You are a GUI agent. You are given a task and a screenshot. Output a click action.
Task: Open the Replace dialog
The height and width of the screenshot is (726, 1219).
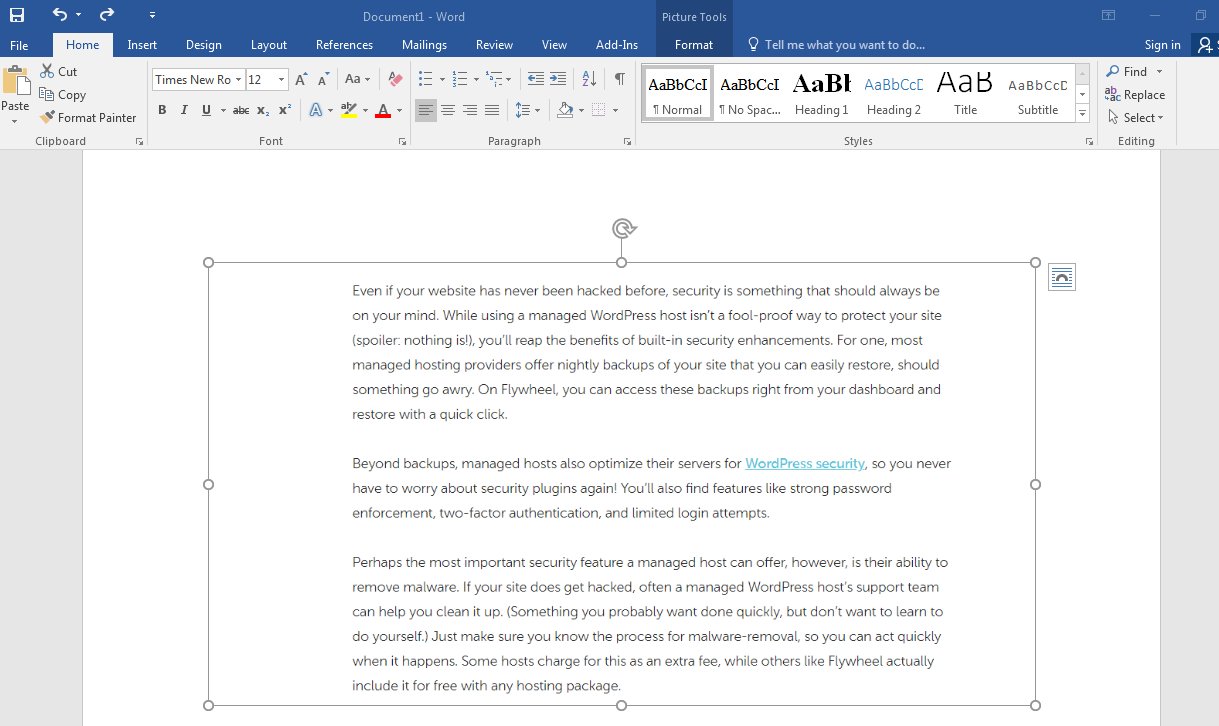1140,94
